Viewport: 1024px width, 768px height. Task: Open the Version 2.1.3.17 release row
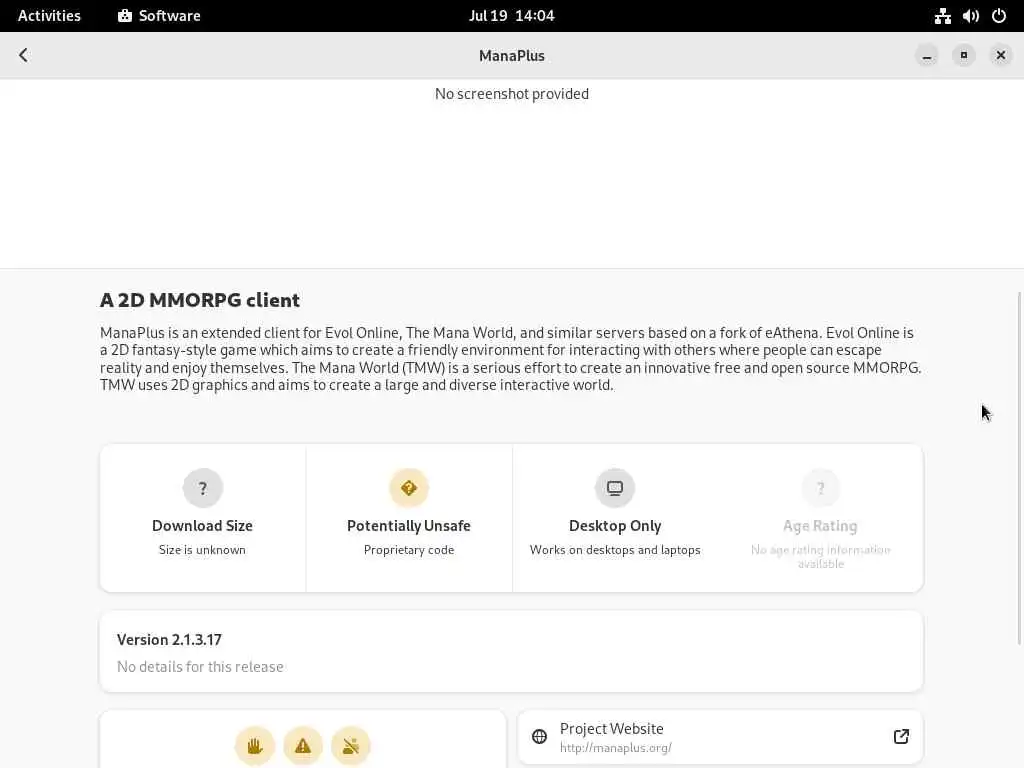(511, 652)
